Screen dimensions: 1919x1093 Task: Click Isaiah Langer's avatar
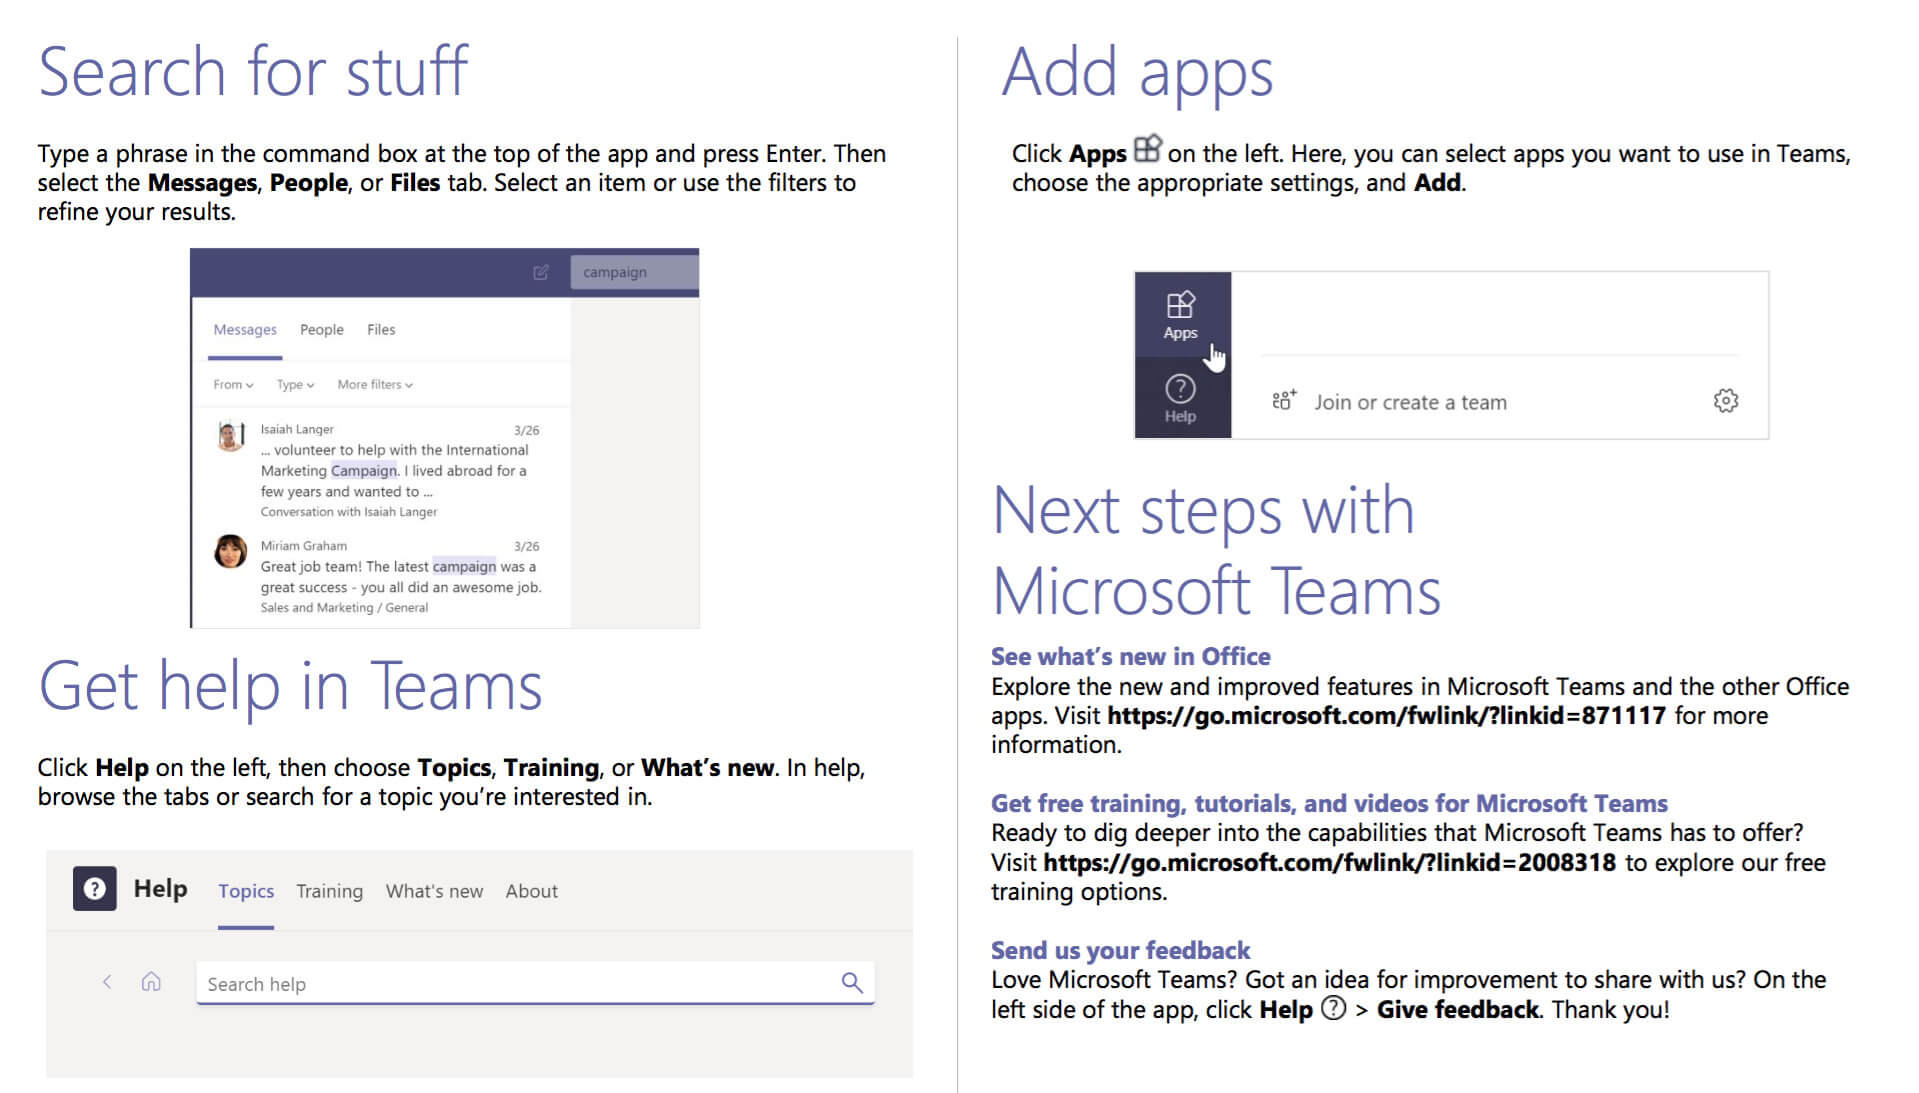230,436
